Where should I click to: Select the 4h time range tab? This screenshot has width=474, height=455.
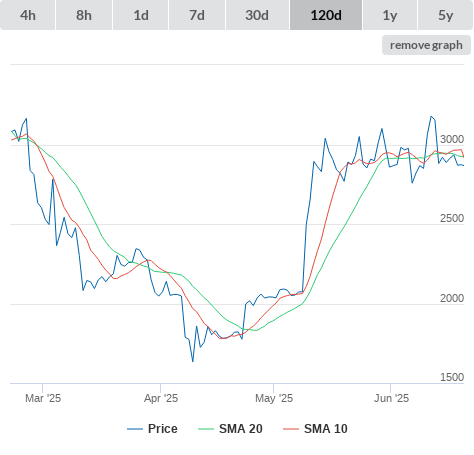pos(28,15)
